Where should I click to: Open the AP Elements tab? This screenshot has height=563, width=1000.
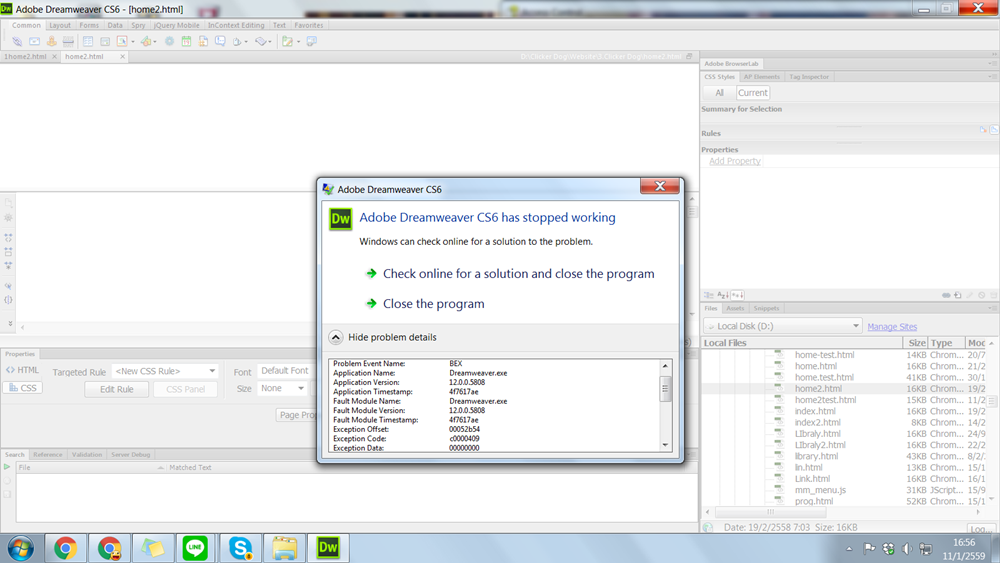[761, 77]
